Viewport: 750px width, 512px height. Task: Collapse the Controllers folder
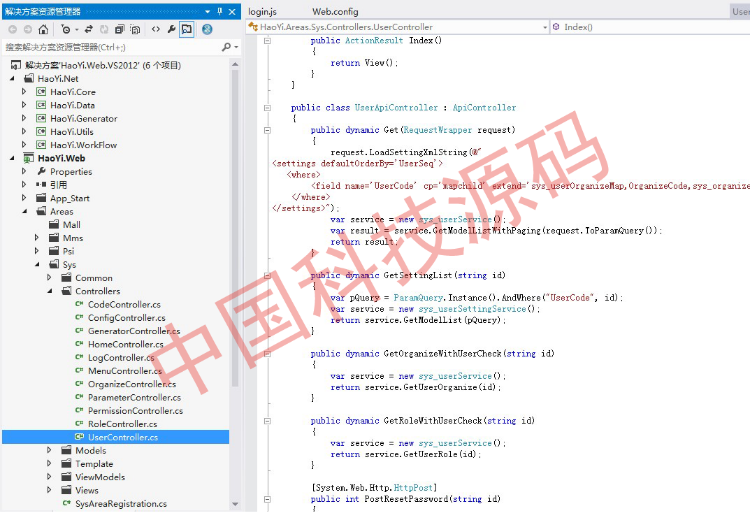[x=50, y=290]
